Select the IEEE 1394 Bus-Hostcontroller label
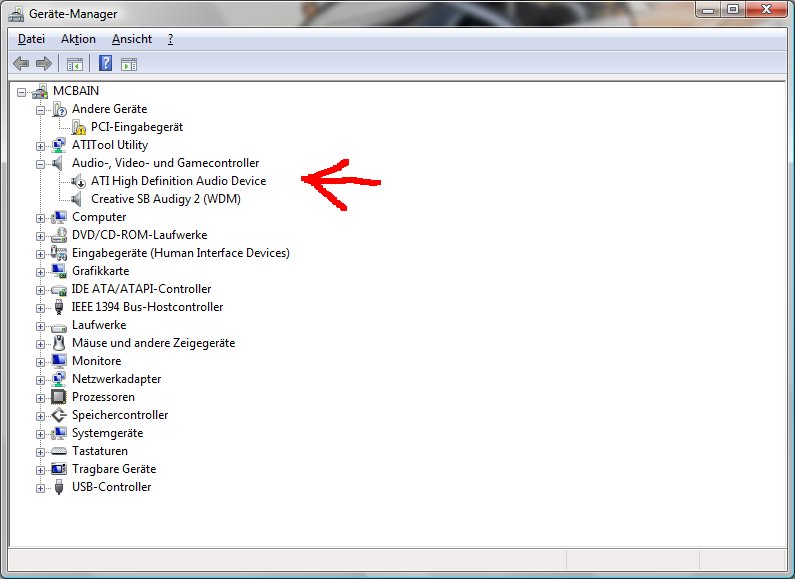Image resolution: width=795 pixels, height=579 pixels. coord(147,307)
